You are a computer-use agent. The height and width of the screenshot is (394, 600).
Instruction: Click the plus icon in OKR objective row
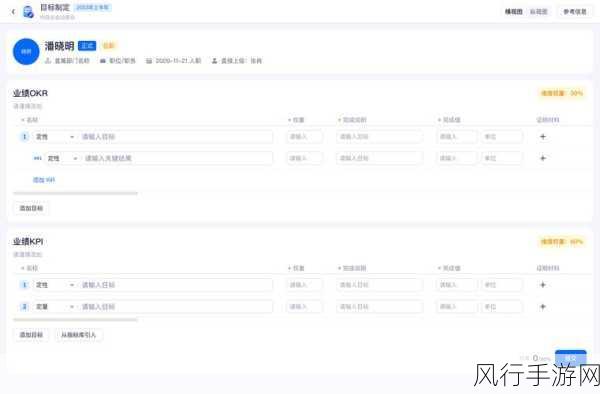coord(543,137)
